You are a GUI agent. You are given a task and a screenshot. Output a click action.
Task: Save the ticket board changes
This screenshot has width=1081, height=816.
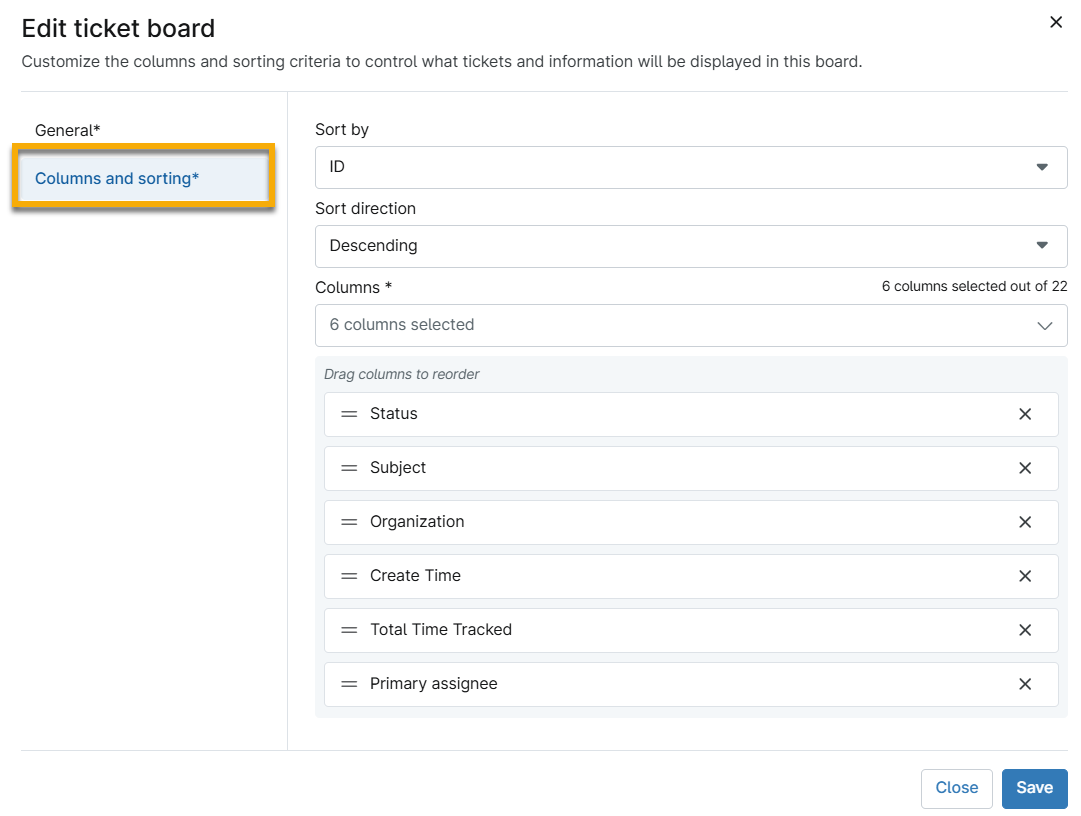tap(1034, 788)
